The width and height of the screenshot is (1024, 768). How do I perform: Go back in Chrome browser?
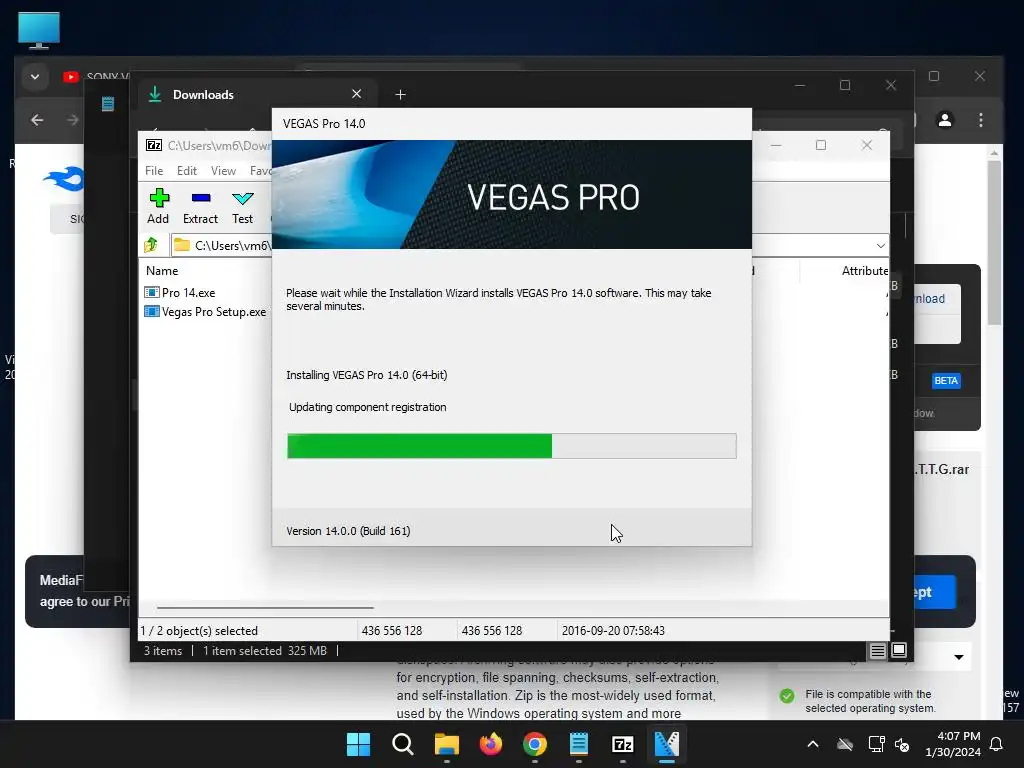click(x=37, y=120)
